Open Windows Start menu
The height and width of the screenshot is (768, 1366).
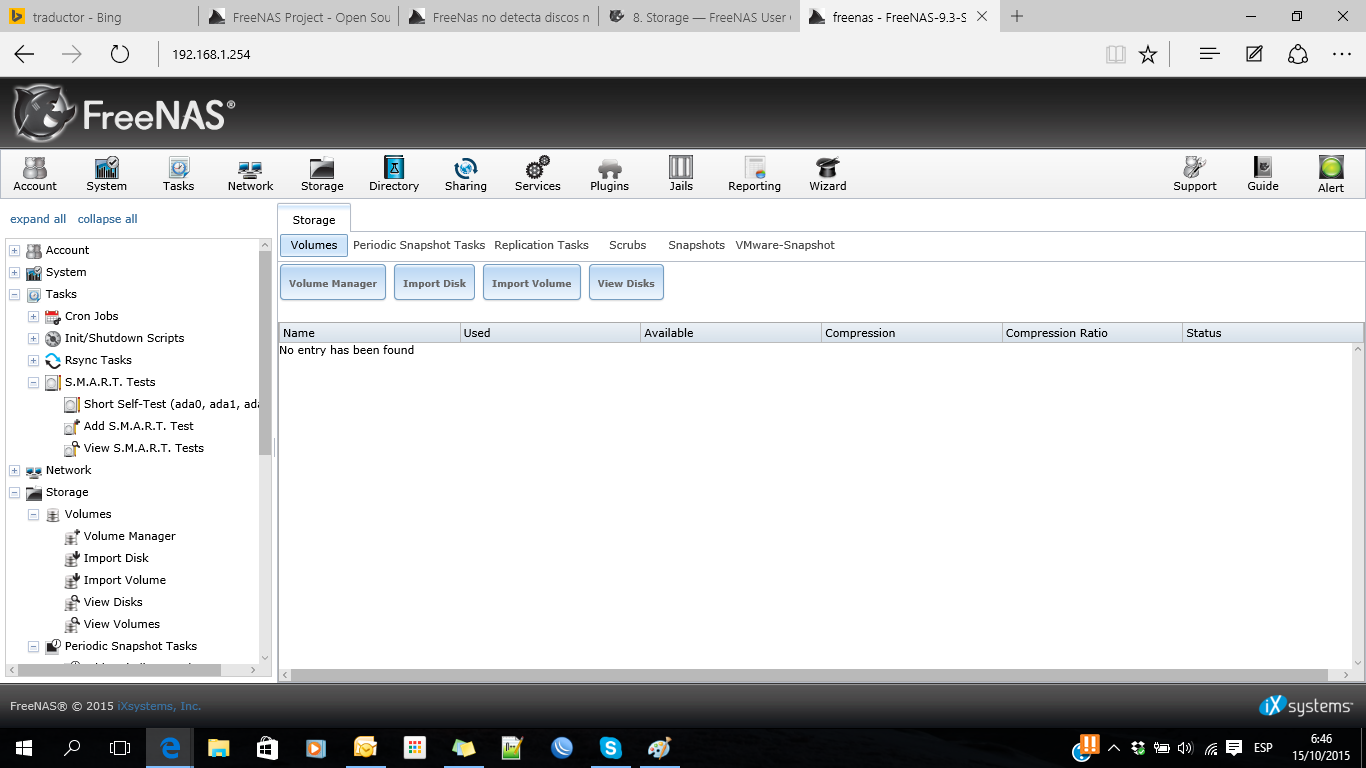click(24, 747)
